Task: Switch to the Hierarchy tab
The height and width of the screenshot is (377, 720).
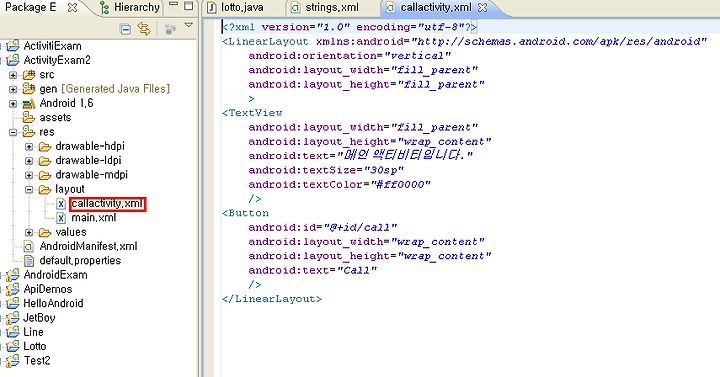Action: tap(136, 7)
